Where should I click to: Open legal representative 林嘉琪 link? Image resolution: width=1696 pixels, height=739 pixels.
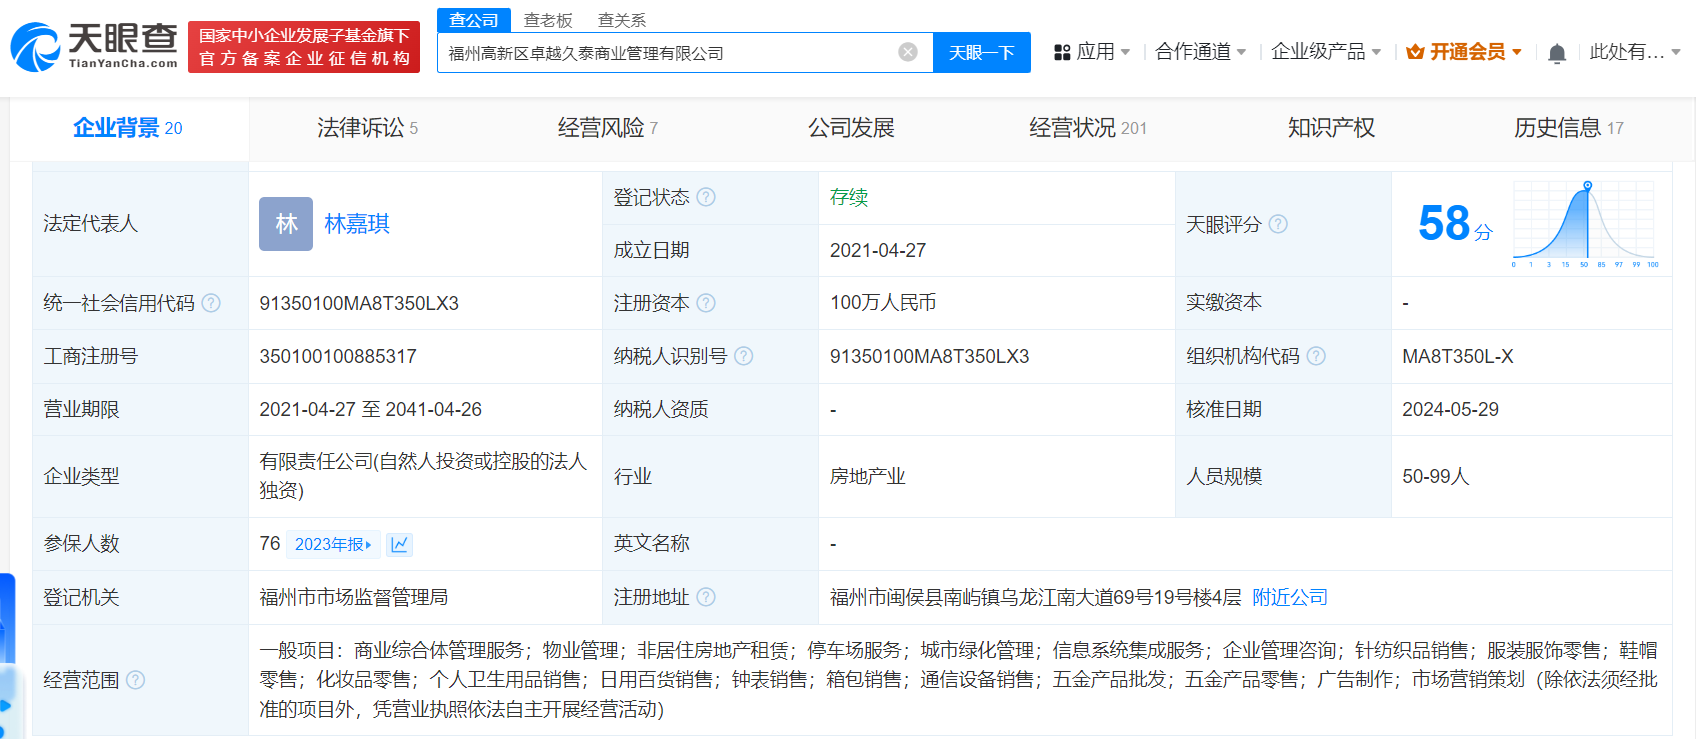point(357,224)
